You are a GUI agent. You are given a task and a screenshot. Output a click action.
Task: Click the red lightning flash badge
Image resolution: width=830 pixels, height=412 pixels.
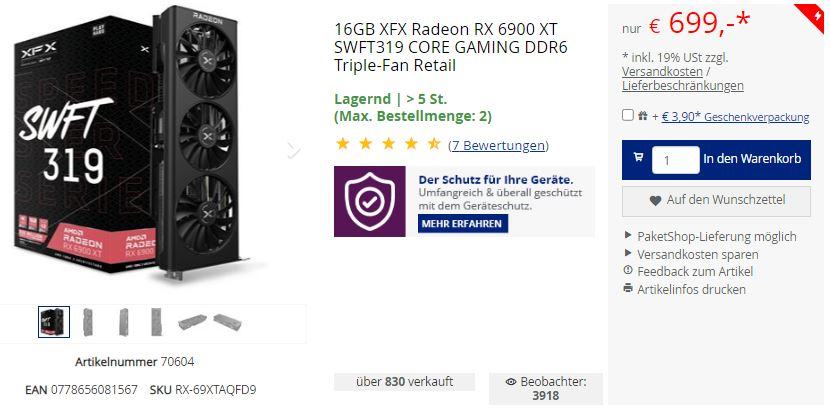coord(814,14)
